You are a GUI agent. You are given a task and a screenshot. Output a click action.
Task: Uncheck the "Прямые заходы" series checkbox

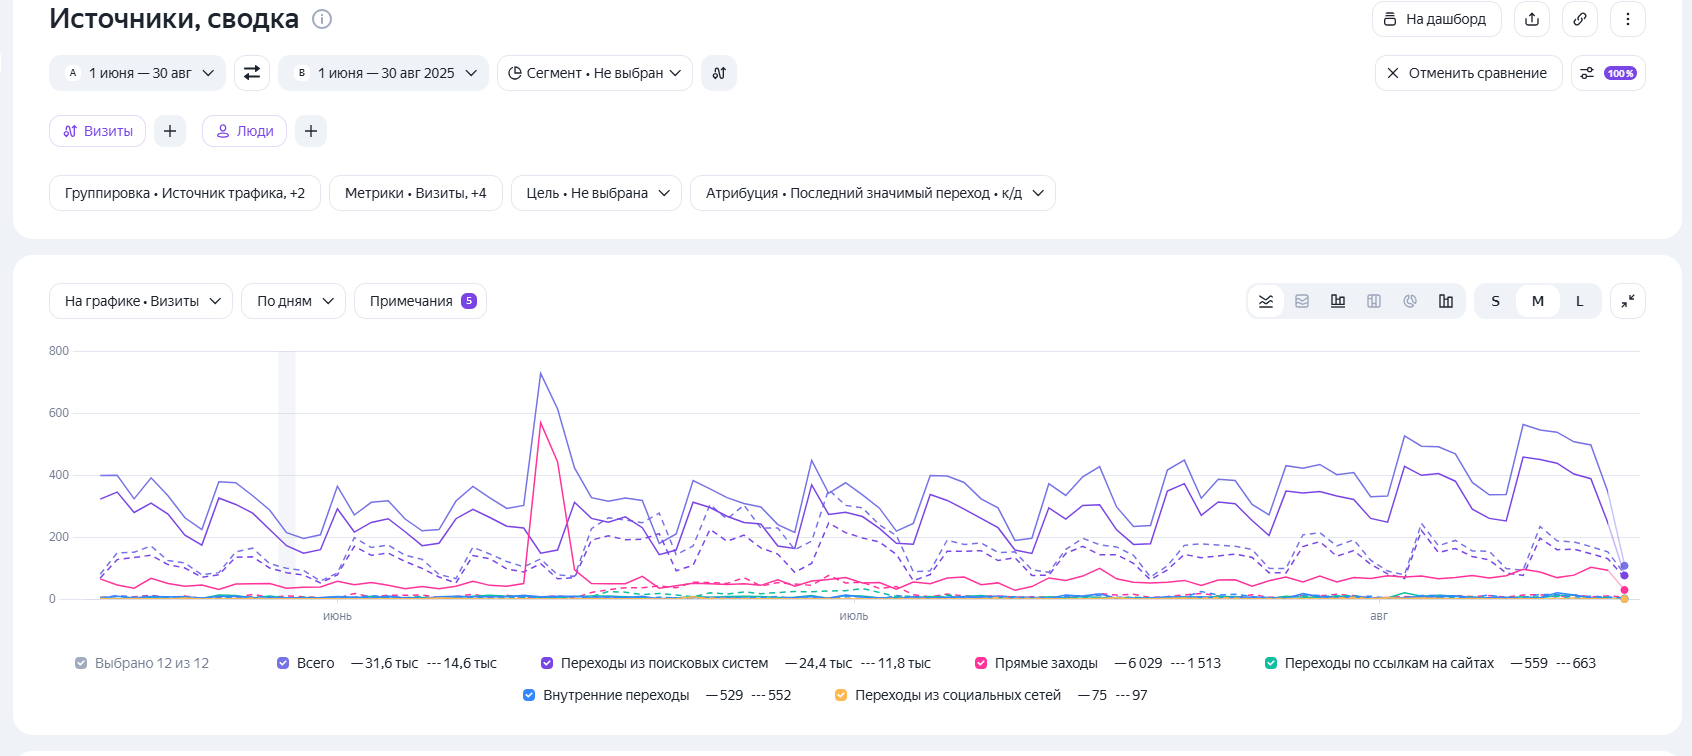(981, 663)
